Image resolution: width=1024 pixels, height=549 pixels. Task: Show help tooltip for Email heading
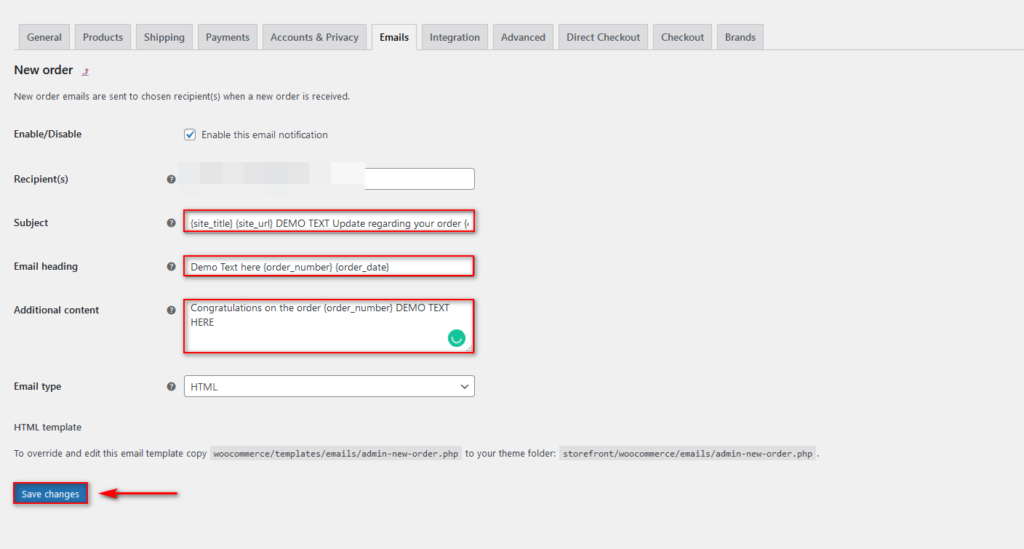pos(171,266)
